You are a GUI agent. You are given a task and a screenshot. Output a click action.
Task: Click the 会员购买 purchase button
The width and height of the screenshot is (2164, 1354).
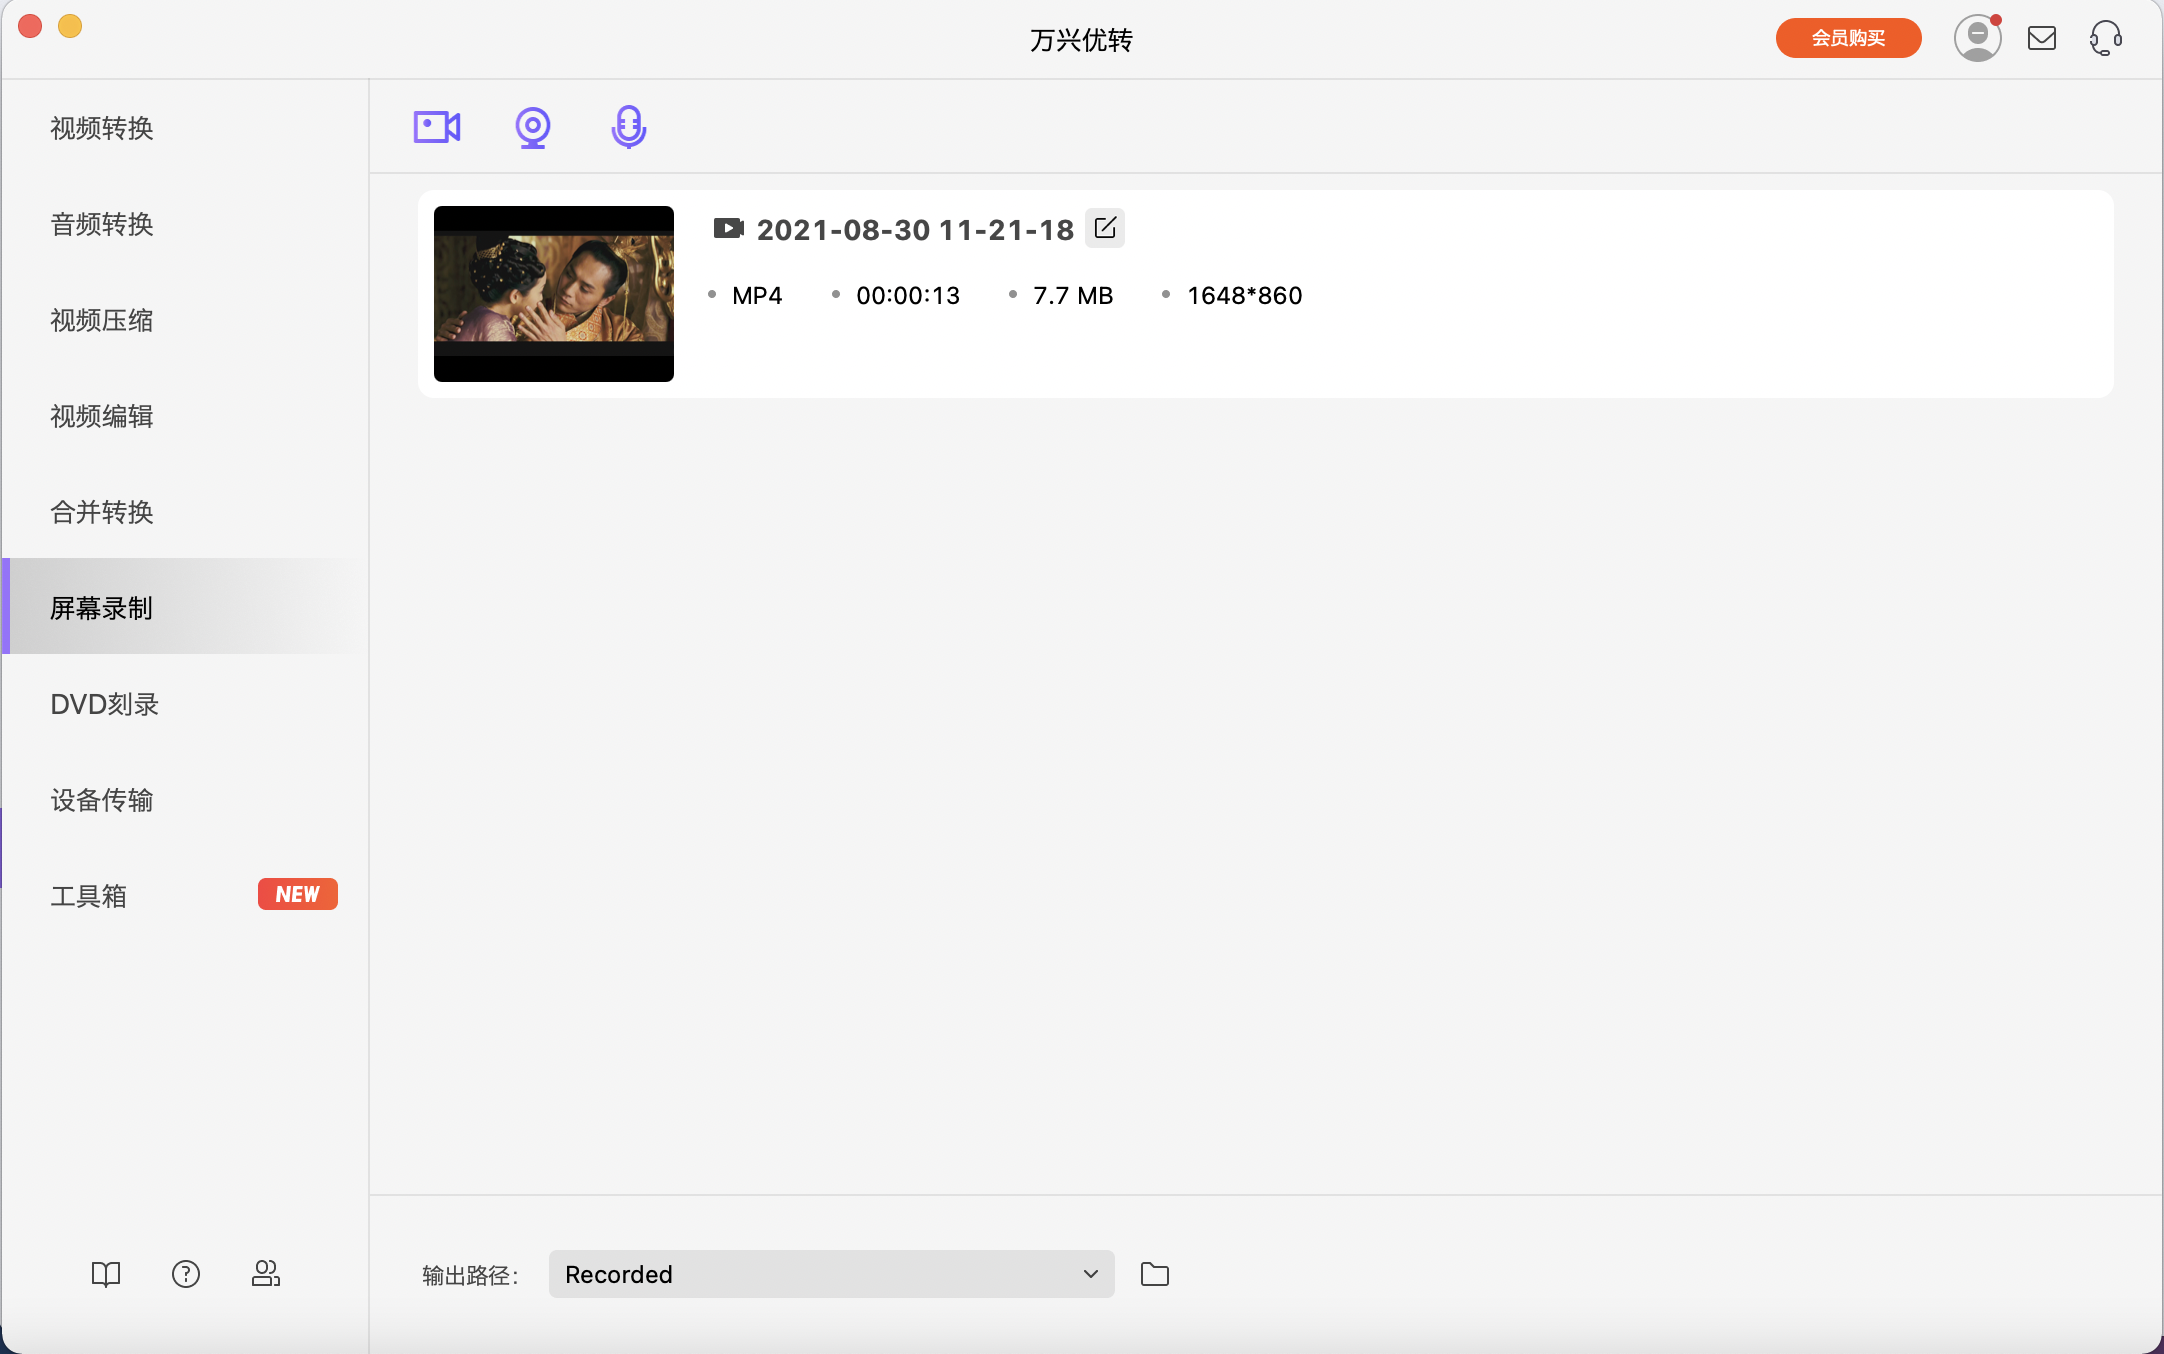tap(1846, 38)
